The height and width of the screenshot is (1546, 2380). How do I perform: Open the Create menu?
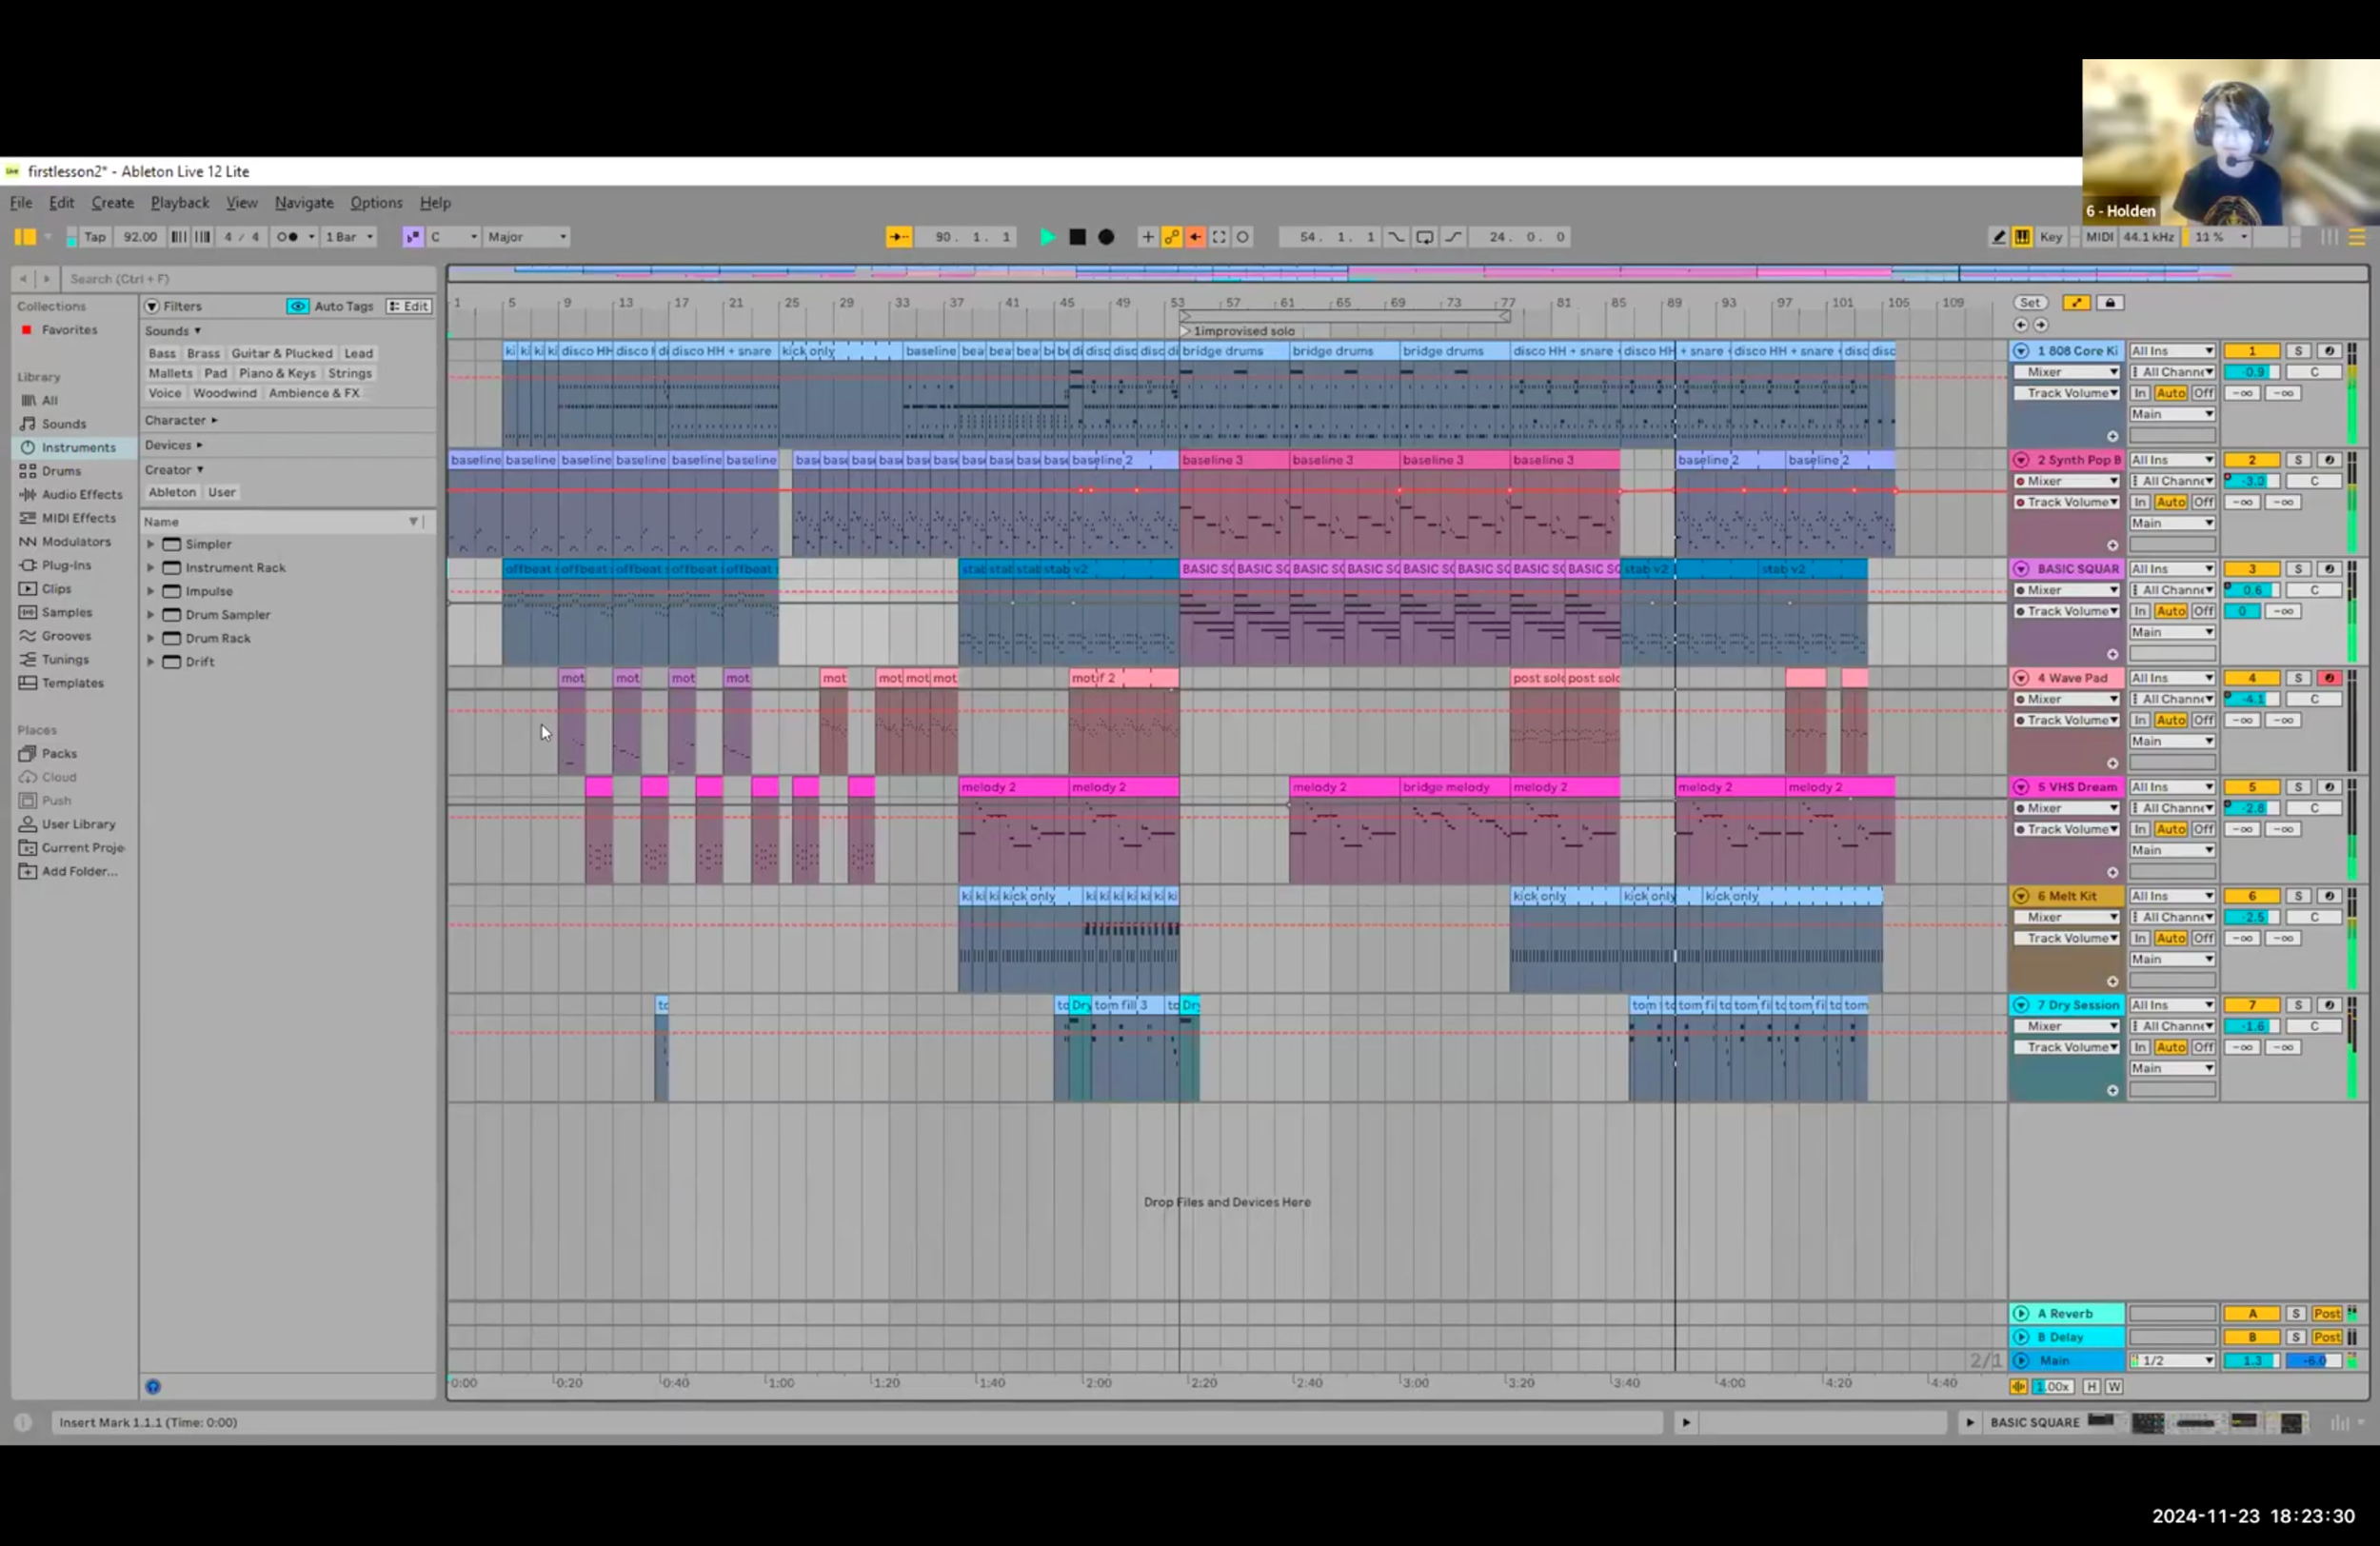click(112, 203)
